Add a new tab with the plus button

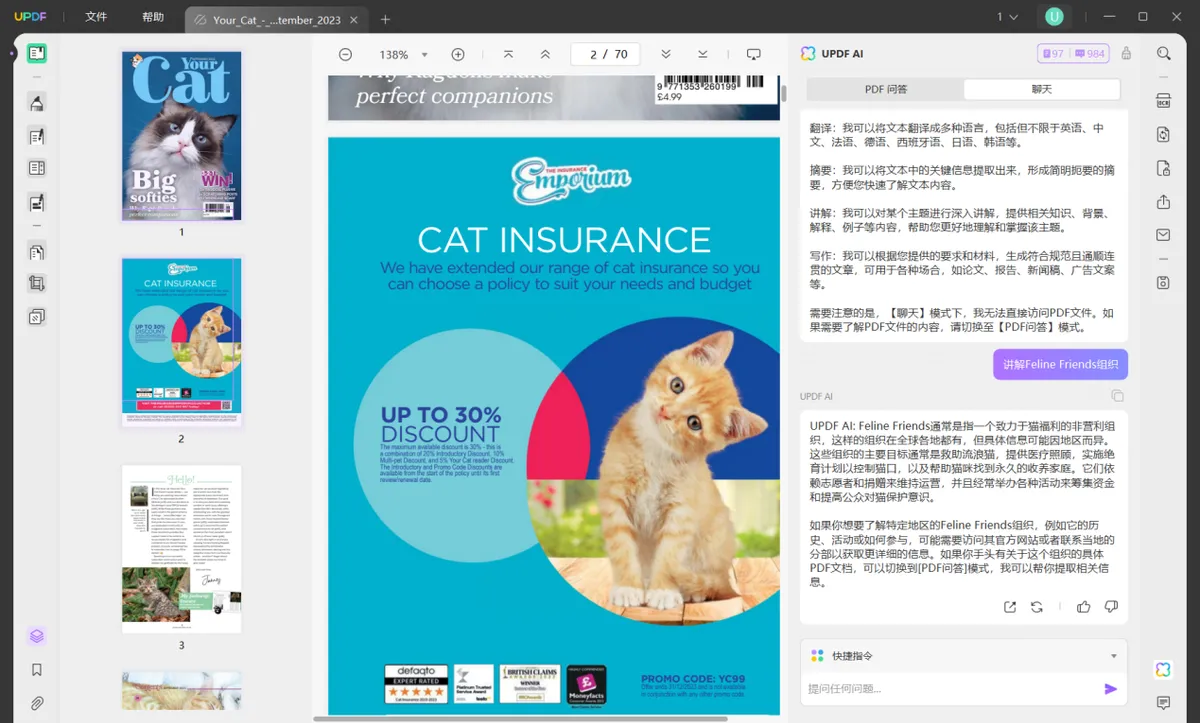pyautogui.click(x=385, y=19)
